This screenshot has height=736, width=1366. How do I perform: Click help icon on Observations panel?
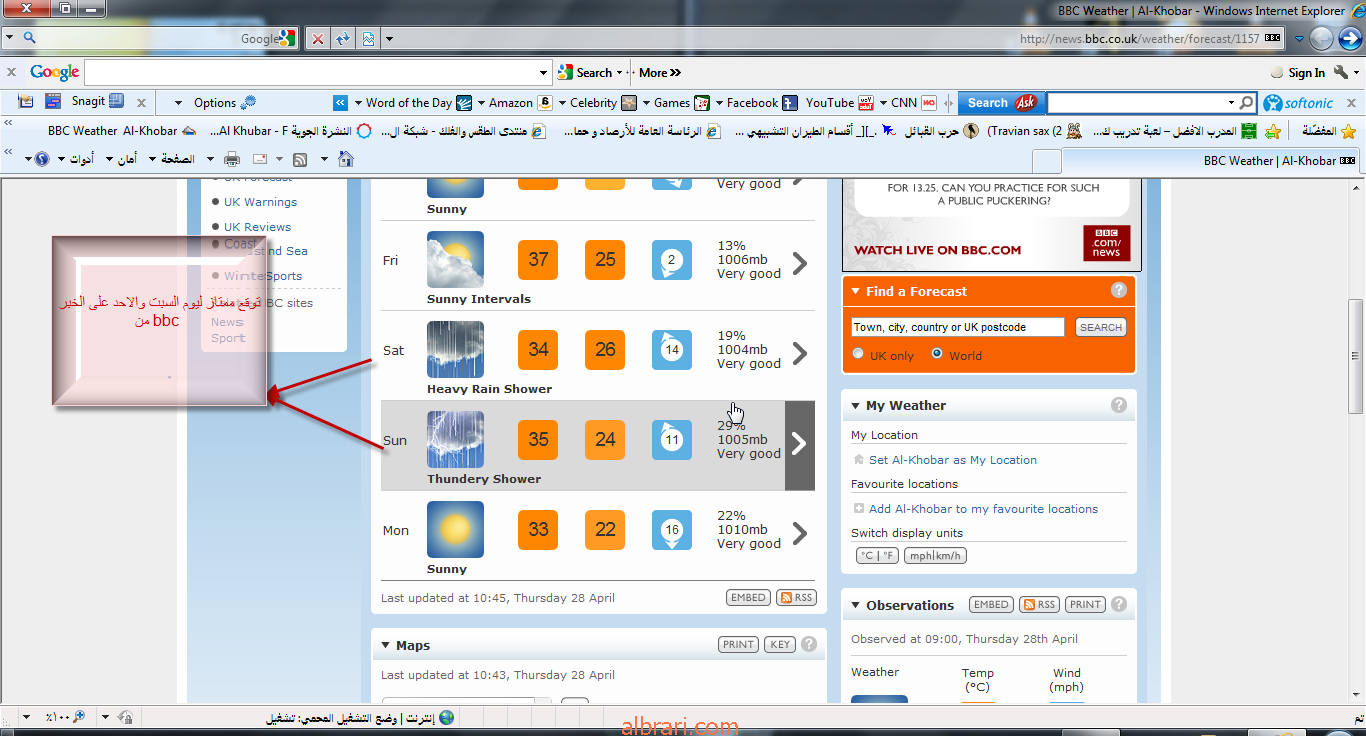click(1119, 604)
